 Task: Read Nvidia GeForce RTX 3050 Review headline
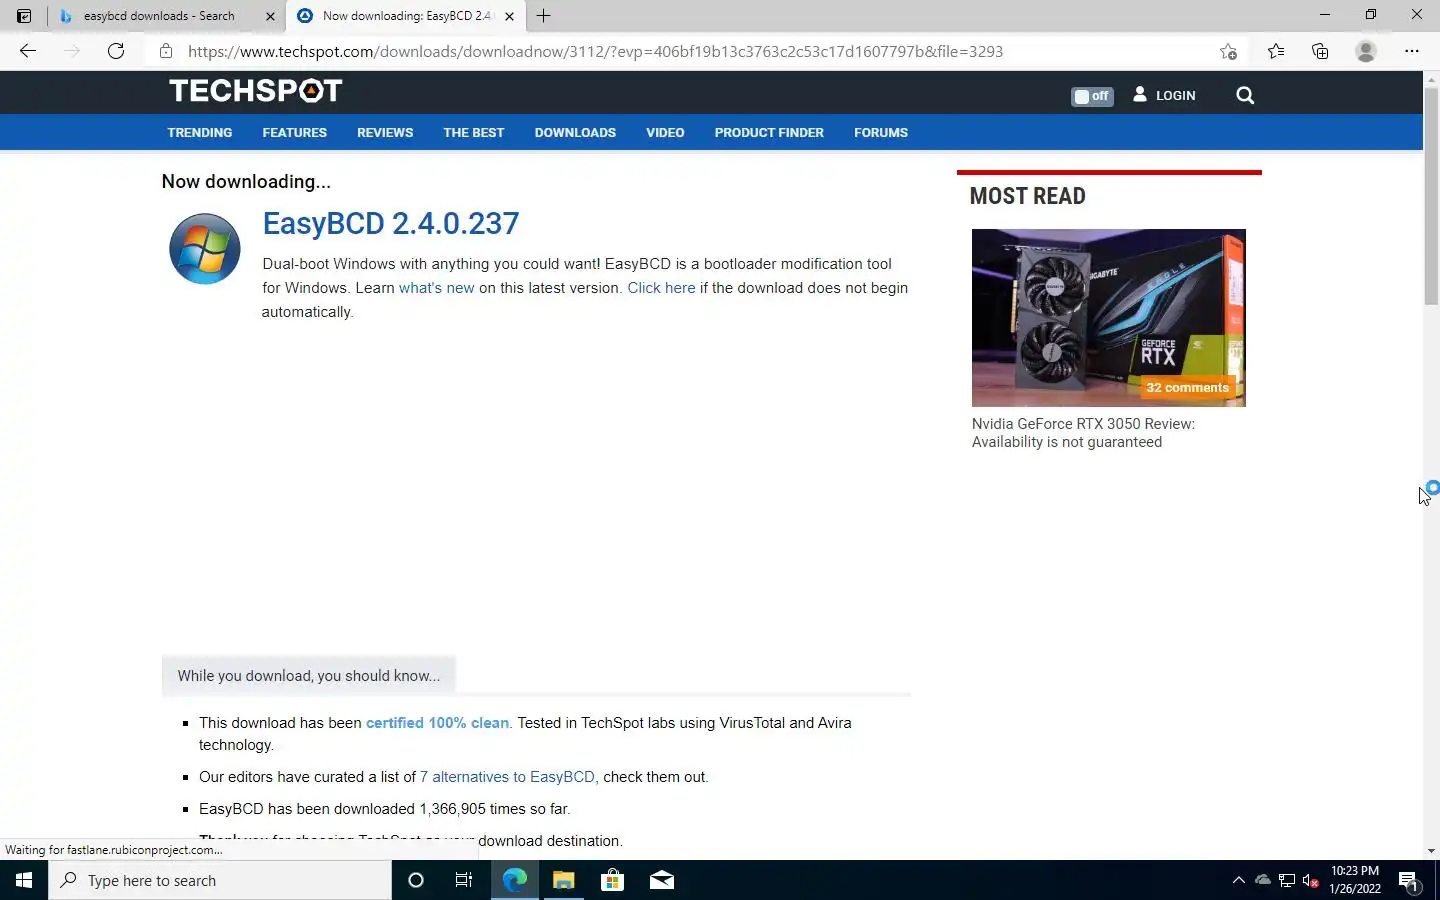click(x=1083, y=433)
